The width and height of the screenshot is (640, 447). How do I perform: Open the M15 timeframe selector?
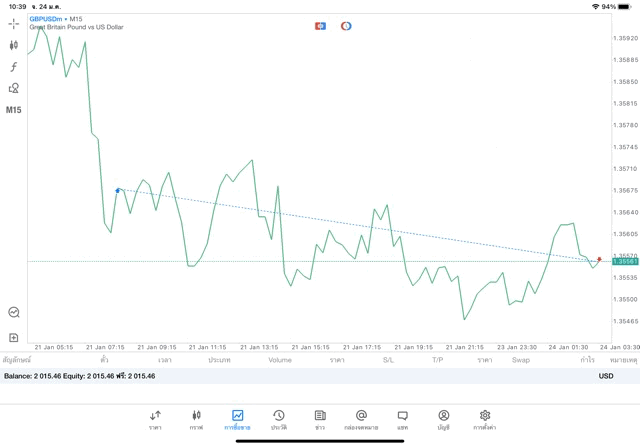pos(14,110)
